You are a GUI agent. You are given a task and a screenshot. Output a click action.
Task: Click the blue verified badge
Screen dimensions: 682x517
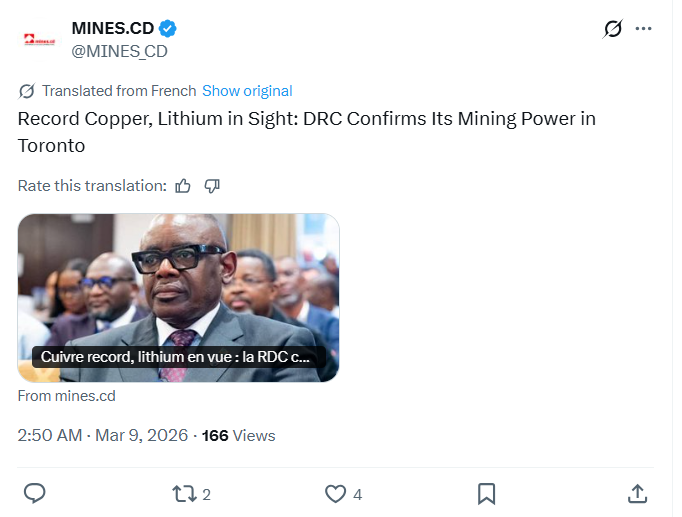click(x=168, y=28)
